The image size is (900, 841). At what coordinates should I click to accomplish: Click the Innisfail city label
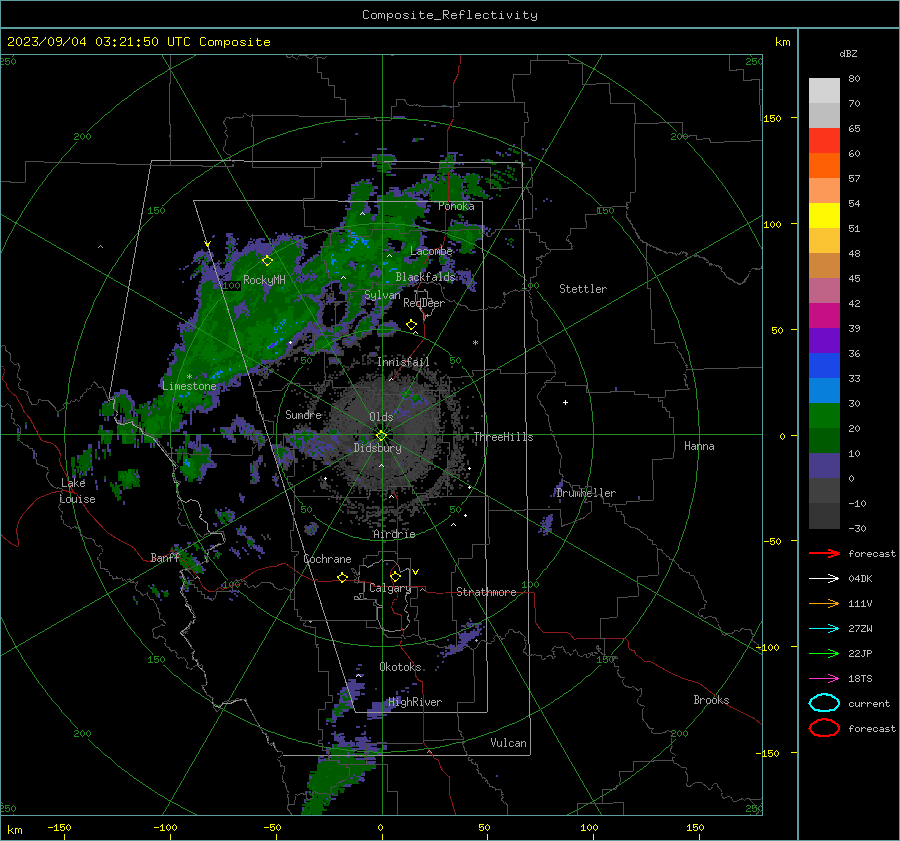point(403,362)
